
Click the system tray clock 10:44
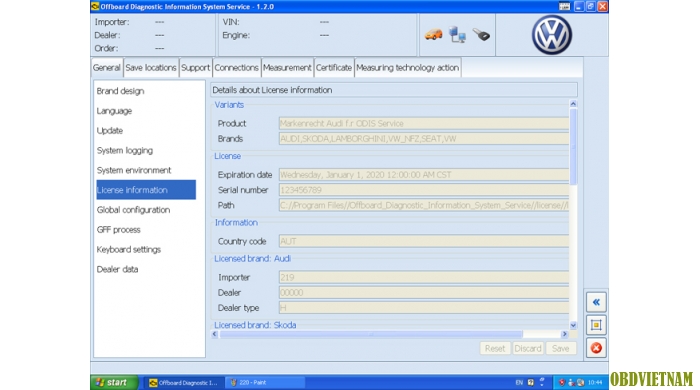coord(595,382)
